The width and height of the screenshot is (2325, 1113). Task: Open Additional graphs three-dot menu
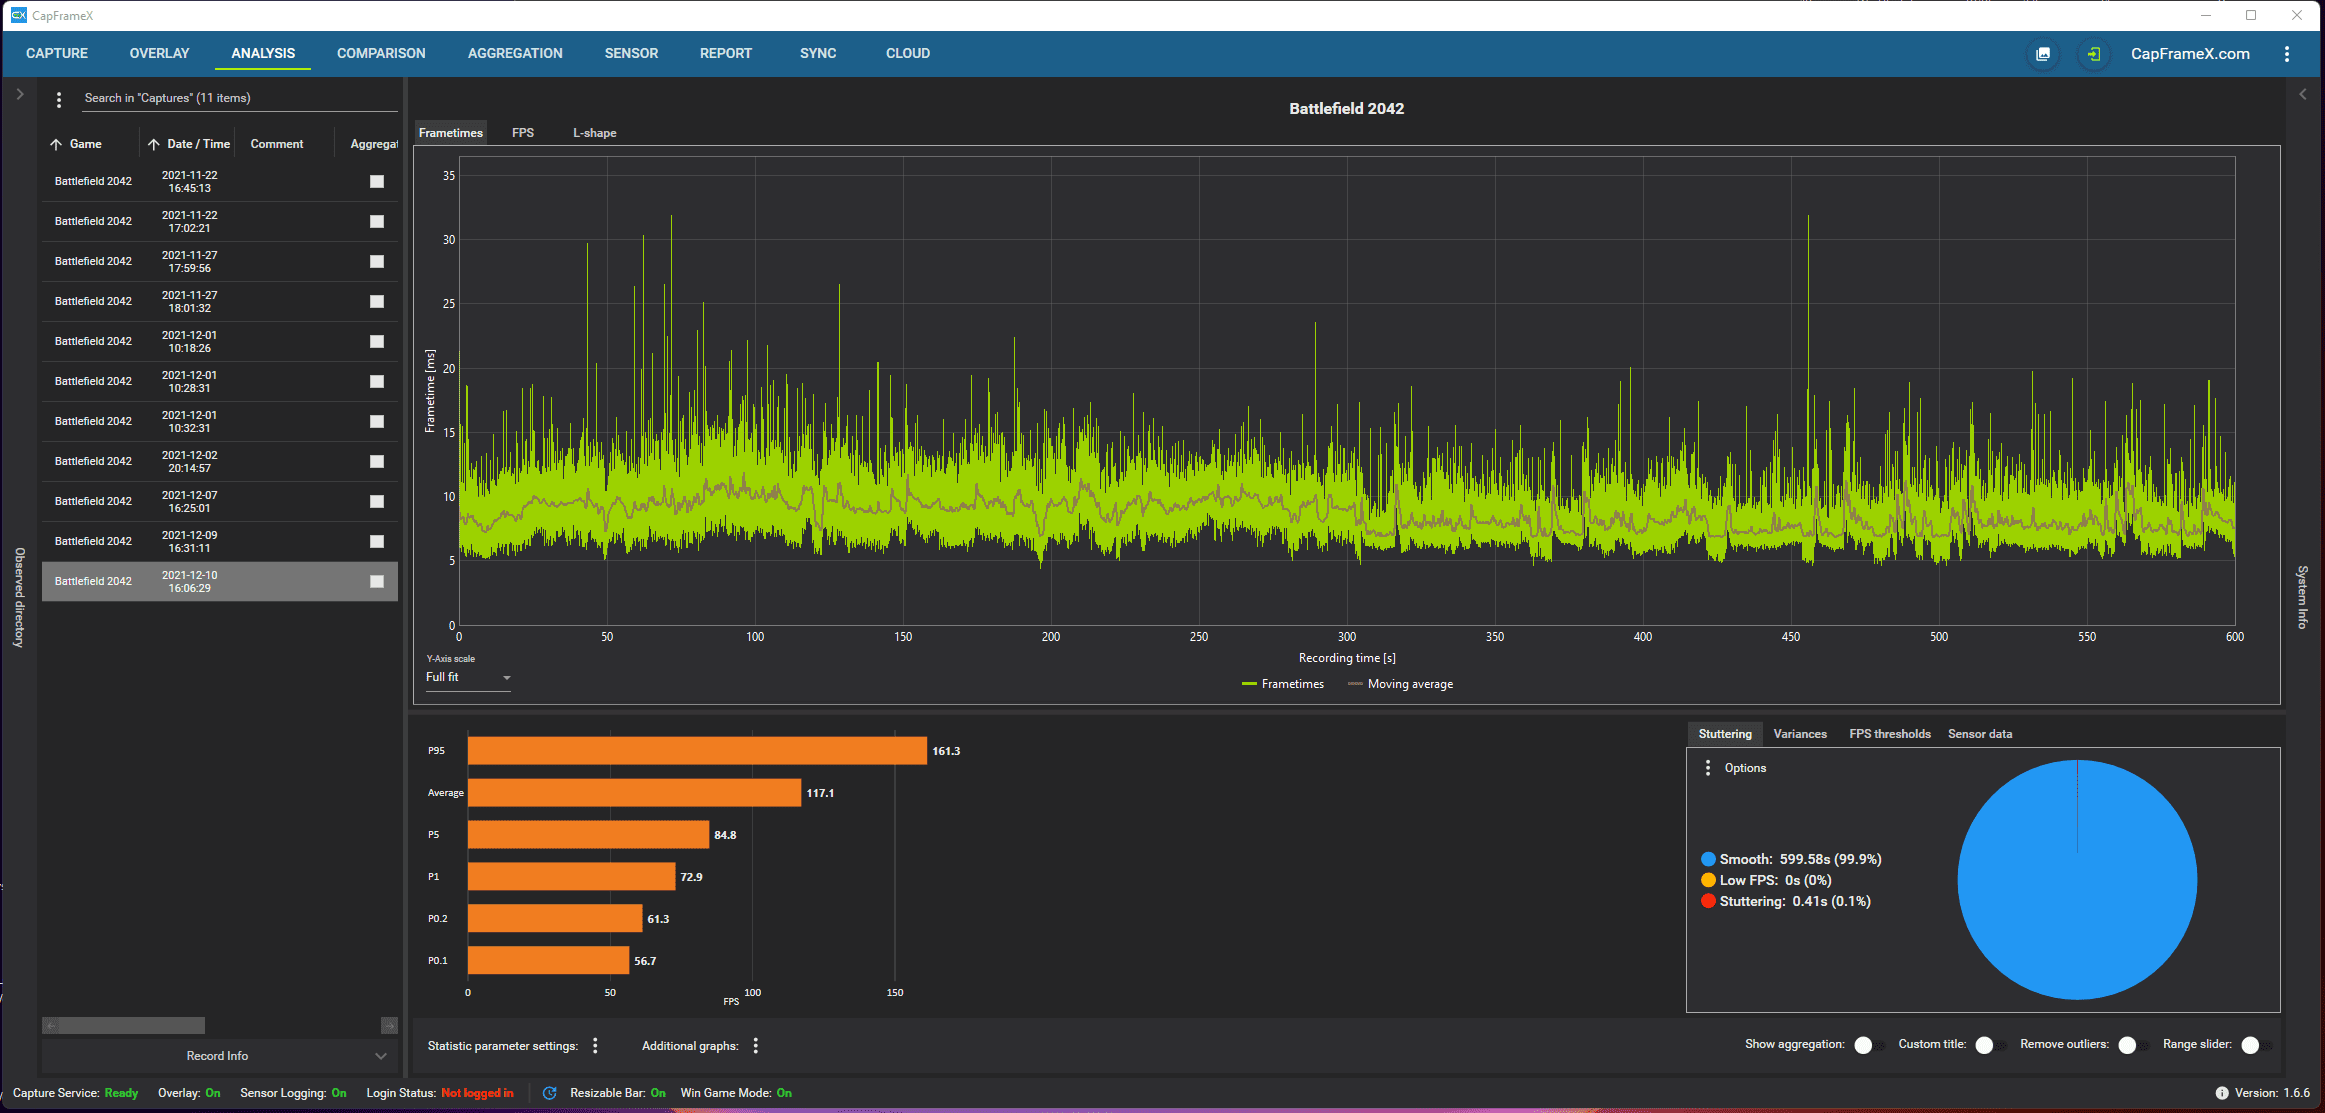pos(756,1046)
